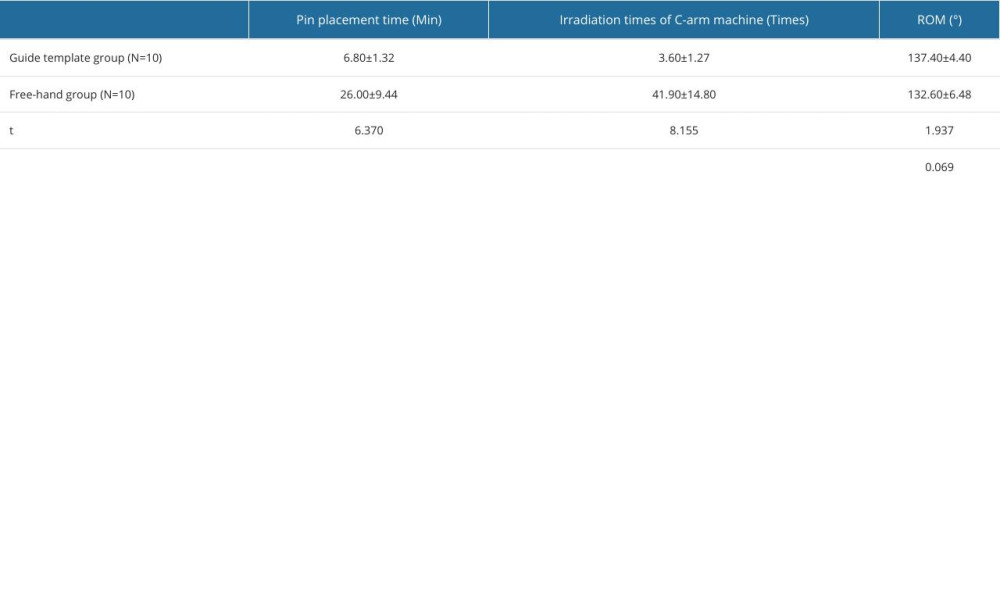Select the 'Free-hand group (N=10)' row label

[x=72, y=94]
